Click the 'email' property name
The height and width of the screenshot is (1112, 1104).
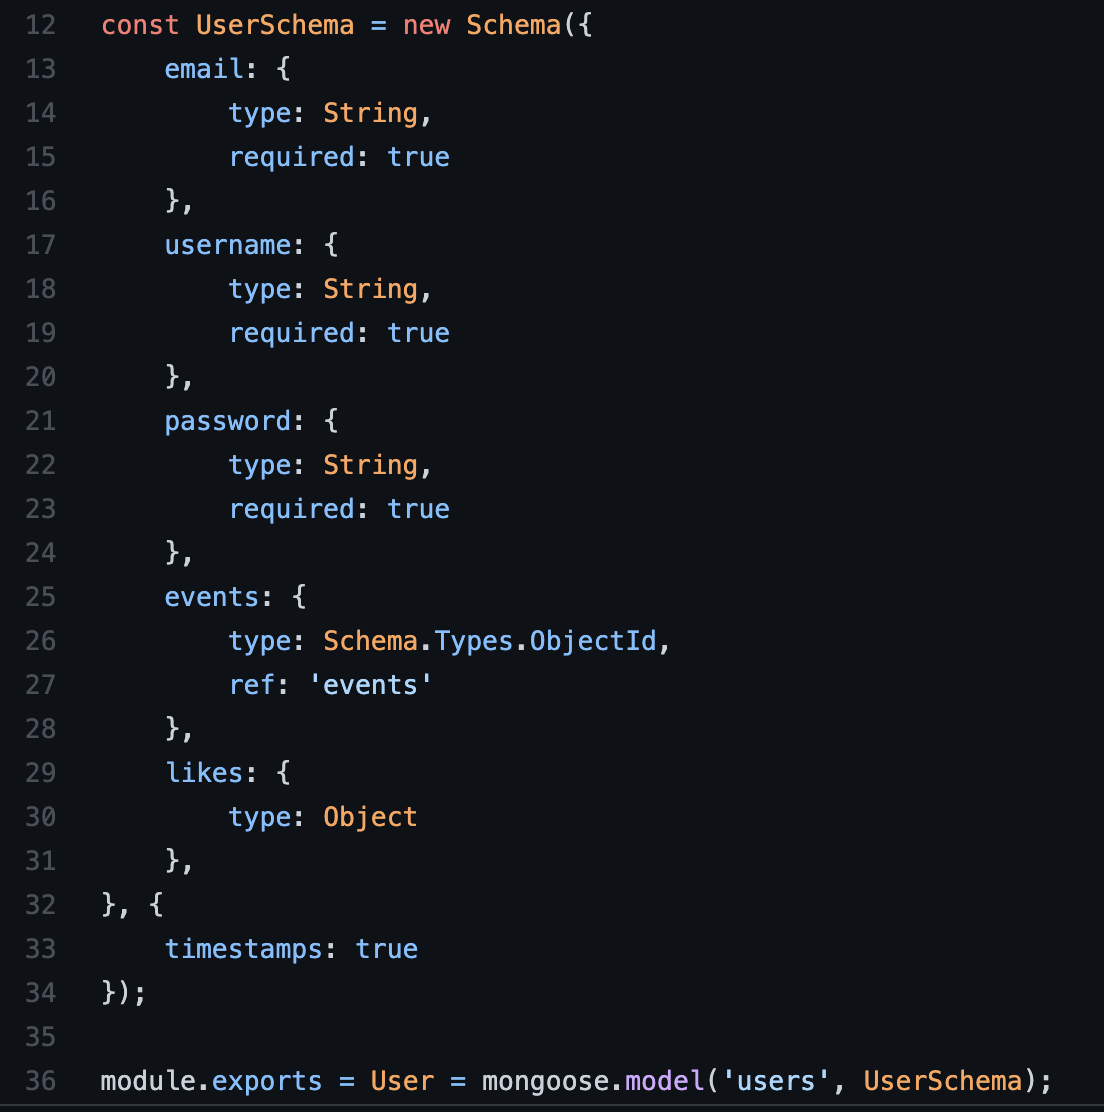[204, 69]
